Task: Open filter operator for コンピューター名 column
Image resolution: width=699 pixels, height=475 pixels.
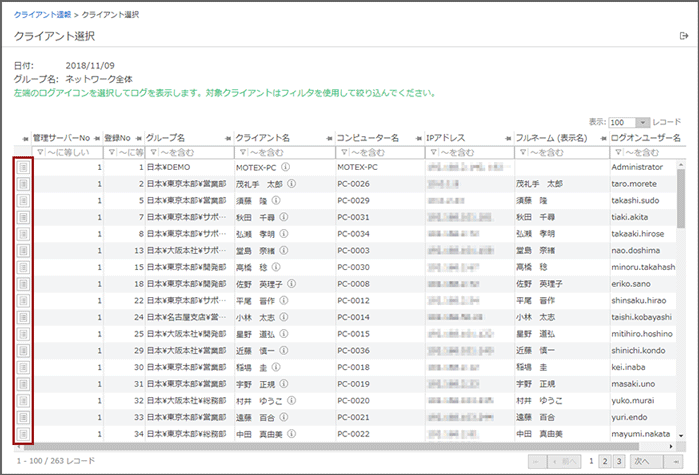Action: [x=345, y=153]
